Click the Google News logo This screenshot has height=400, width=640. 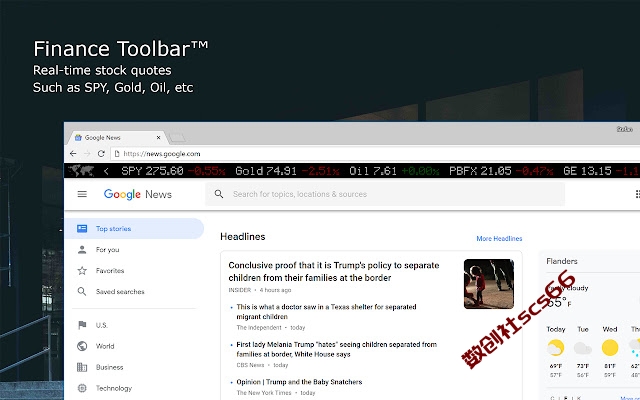(x=138, y=194)
